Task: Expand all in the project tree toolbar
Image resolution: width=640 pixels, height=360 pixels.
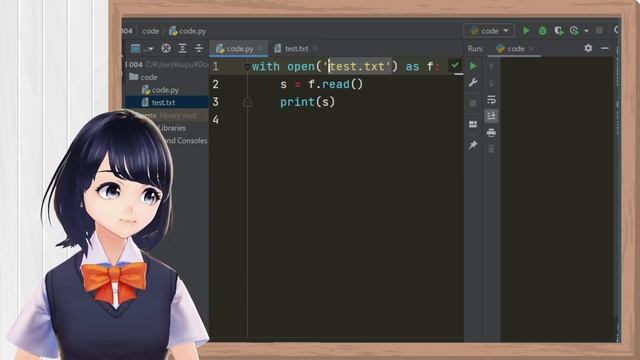Action: 182,49
